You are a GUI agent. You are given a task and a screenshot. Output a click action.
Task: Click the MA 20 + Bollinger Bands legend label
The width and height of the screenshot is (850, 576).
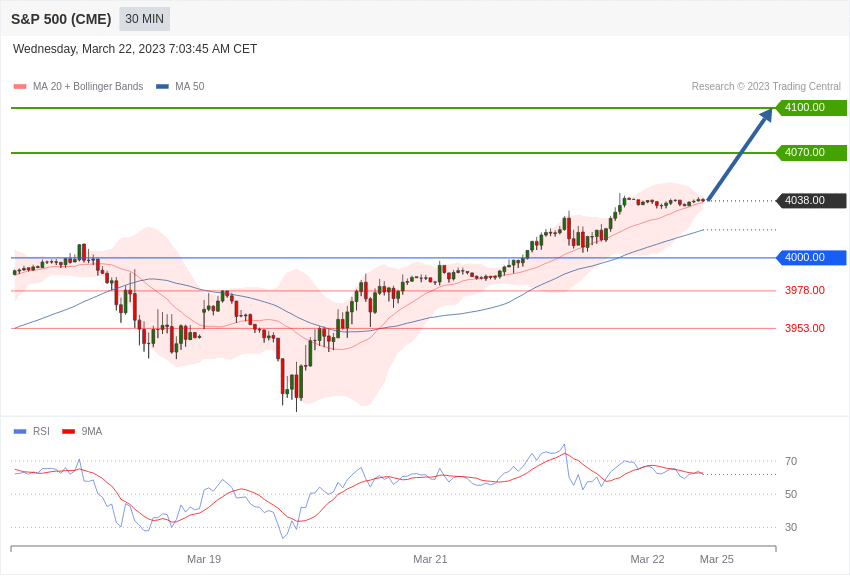[88, 87]
